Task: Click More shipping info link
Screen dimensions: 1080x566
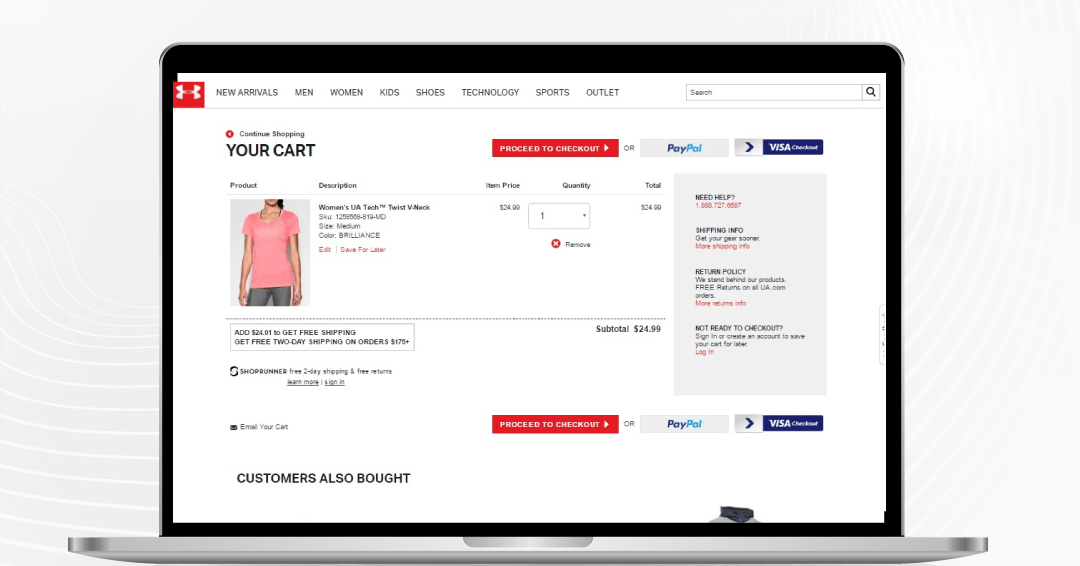Action: (723, 247)
